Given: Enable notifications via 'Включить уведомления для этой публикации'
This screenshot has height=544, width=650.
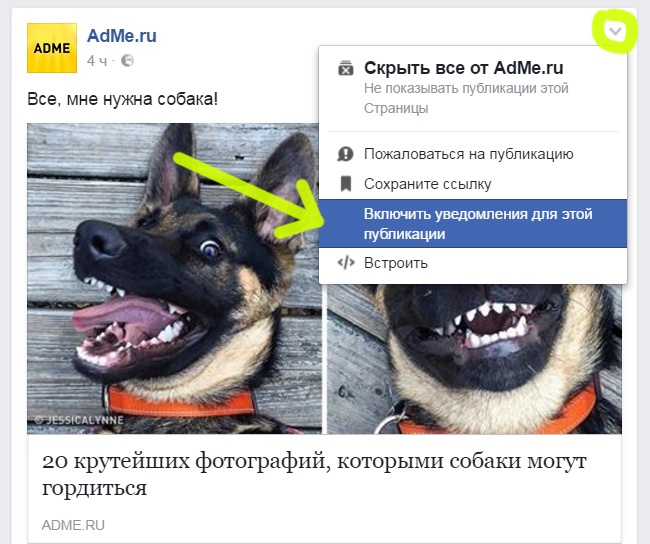Looking at the screenshot, I should click(x=473, y=223).
